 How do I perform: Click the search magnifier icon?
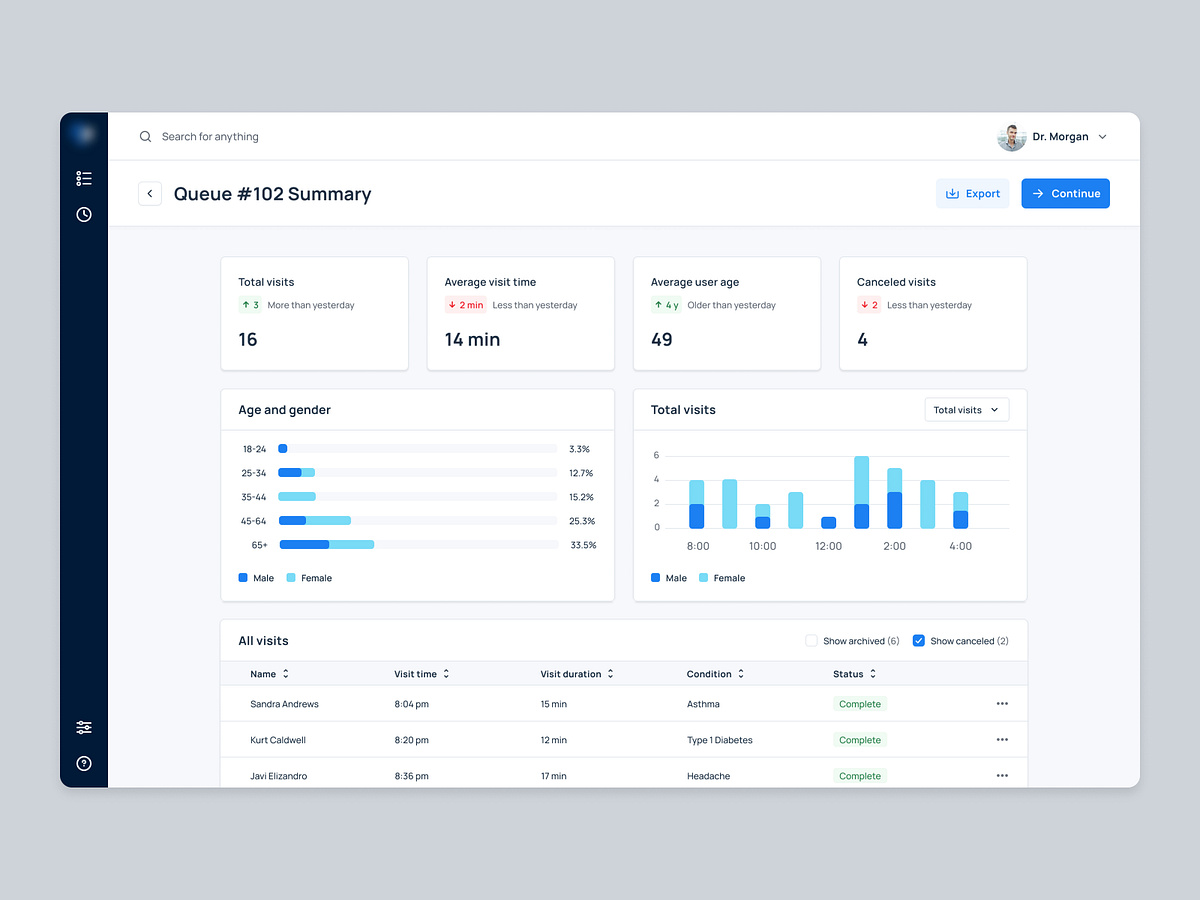pyautogui.click(x=145, y=136)
